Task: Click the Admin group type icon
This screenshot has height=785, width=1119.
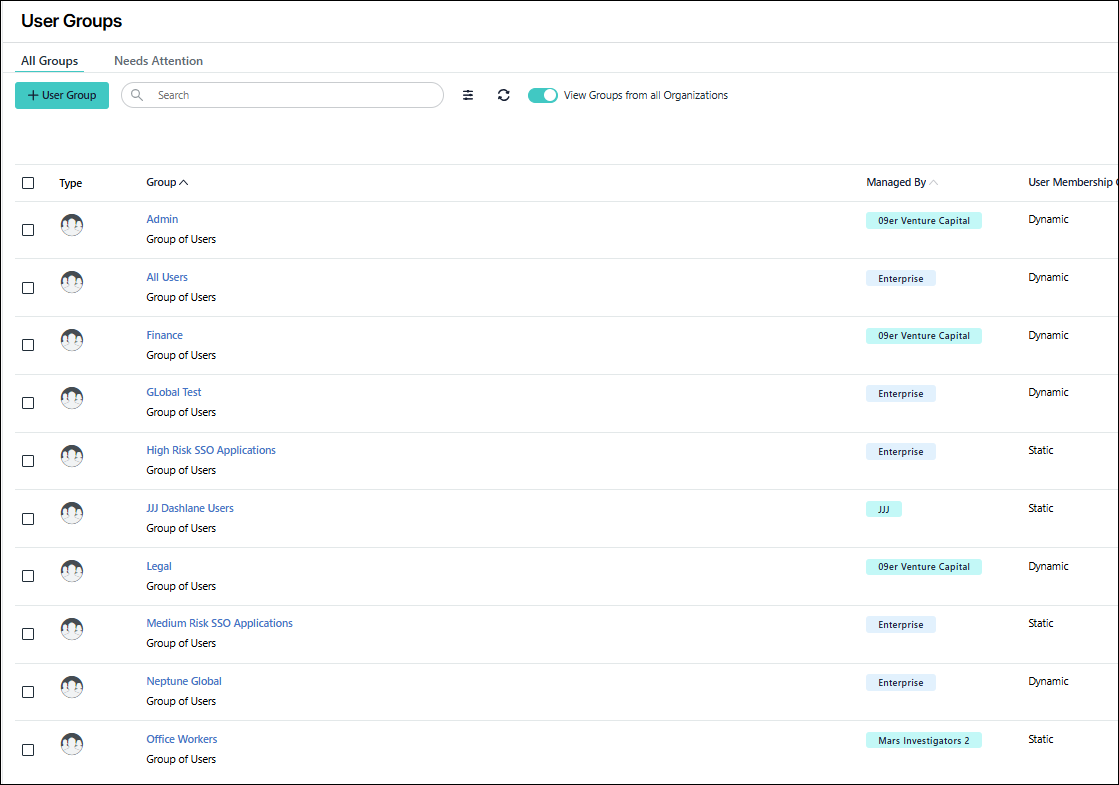Action: (x=71, y=225)
